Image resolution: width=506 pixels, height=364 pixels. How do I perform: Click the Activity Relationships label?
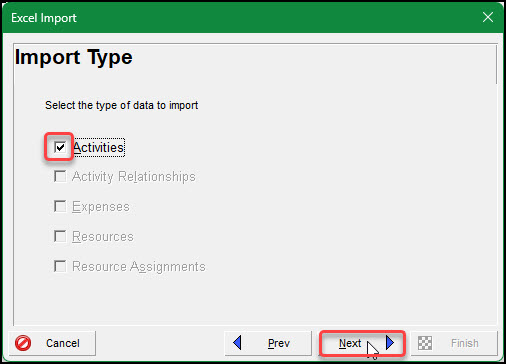[x=134, y=177]
